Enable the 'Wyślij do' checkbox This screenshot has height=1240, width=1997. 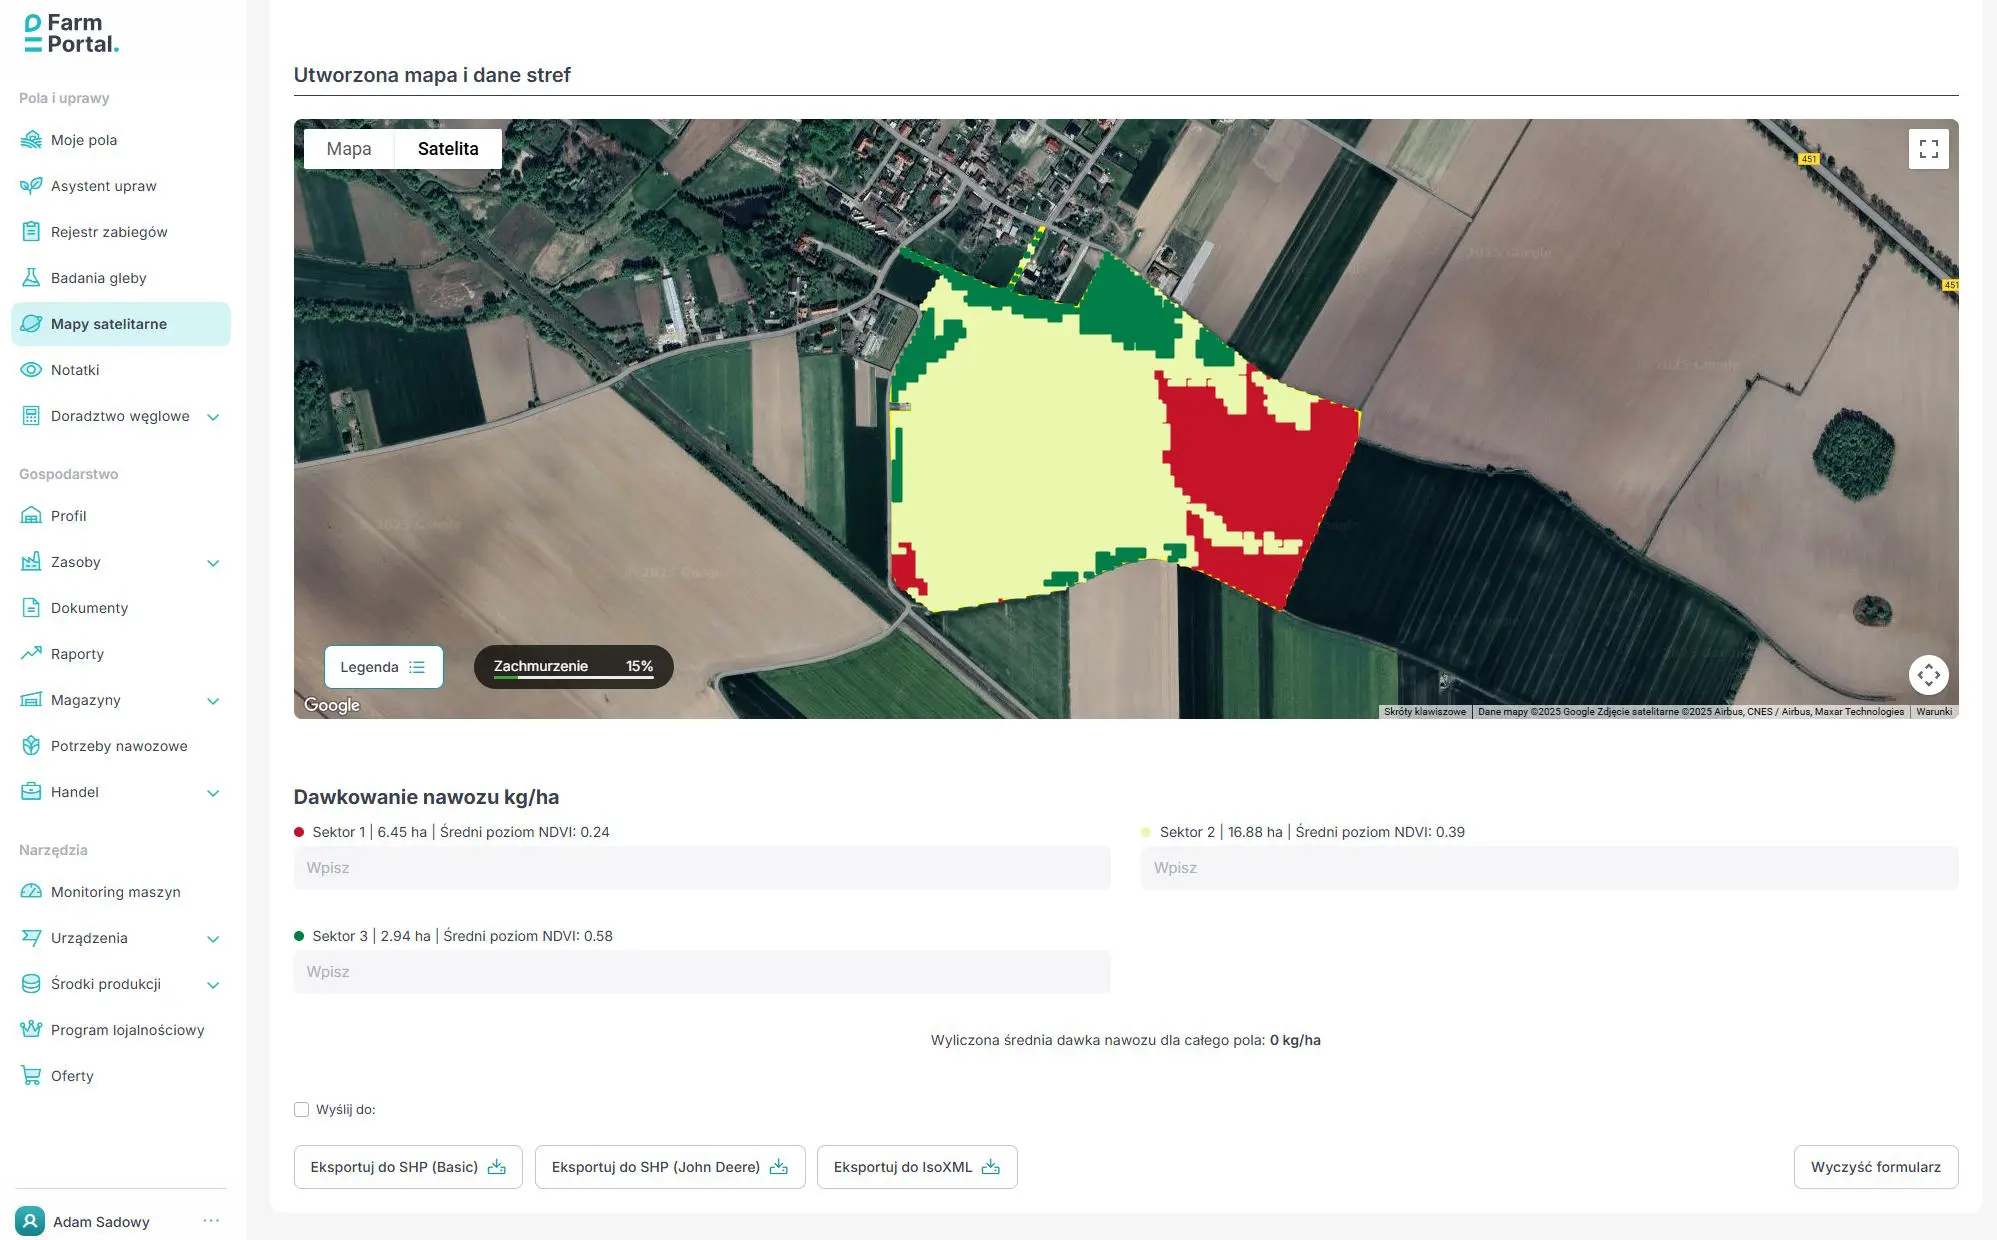(x=301, y=1109)
